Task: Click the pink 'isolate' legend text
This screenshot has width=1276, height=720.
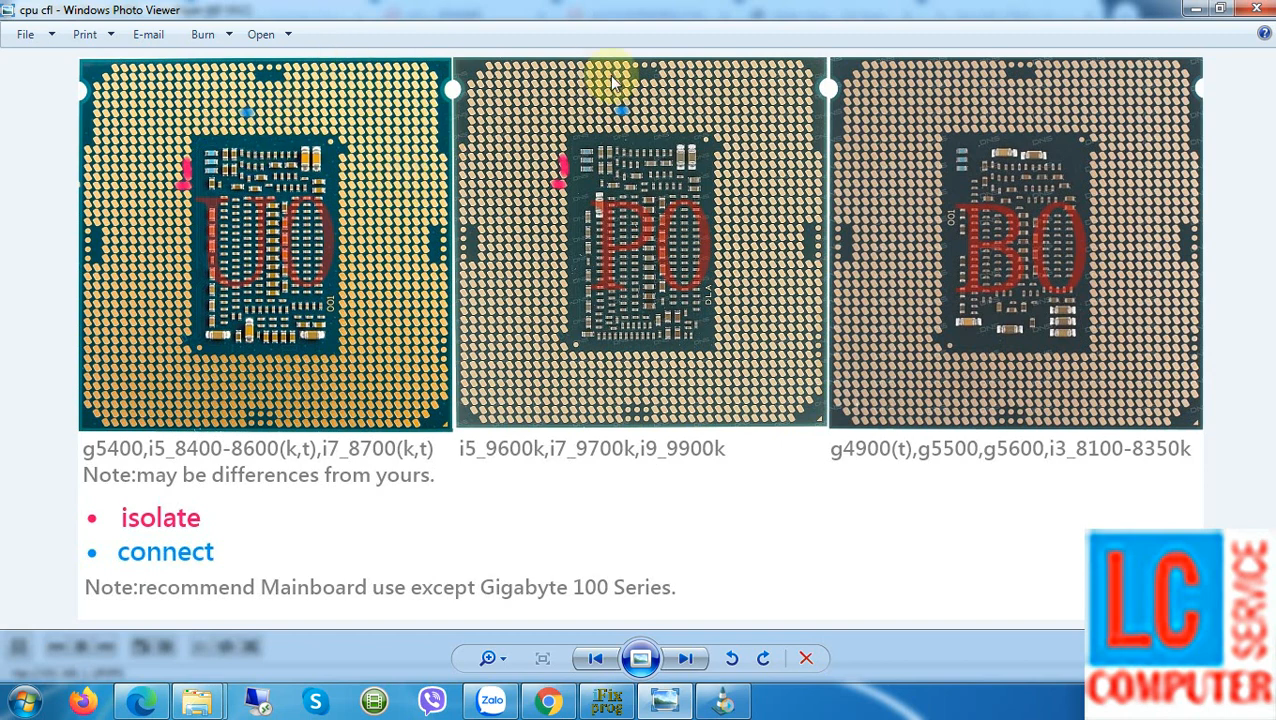Action: point(160,518)
